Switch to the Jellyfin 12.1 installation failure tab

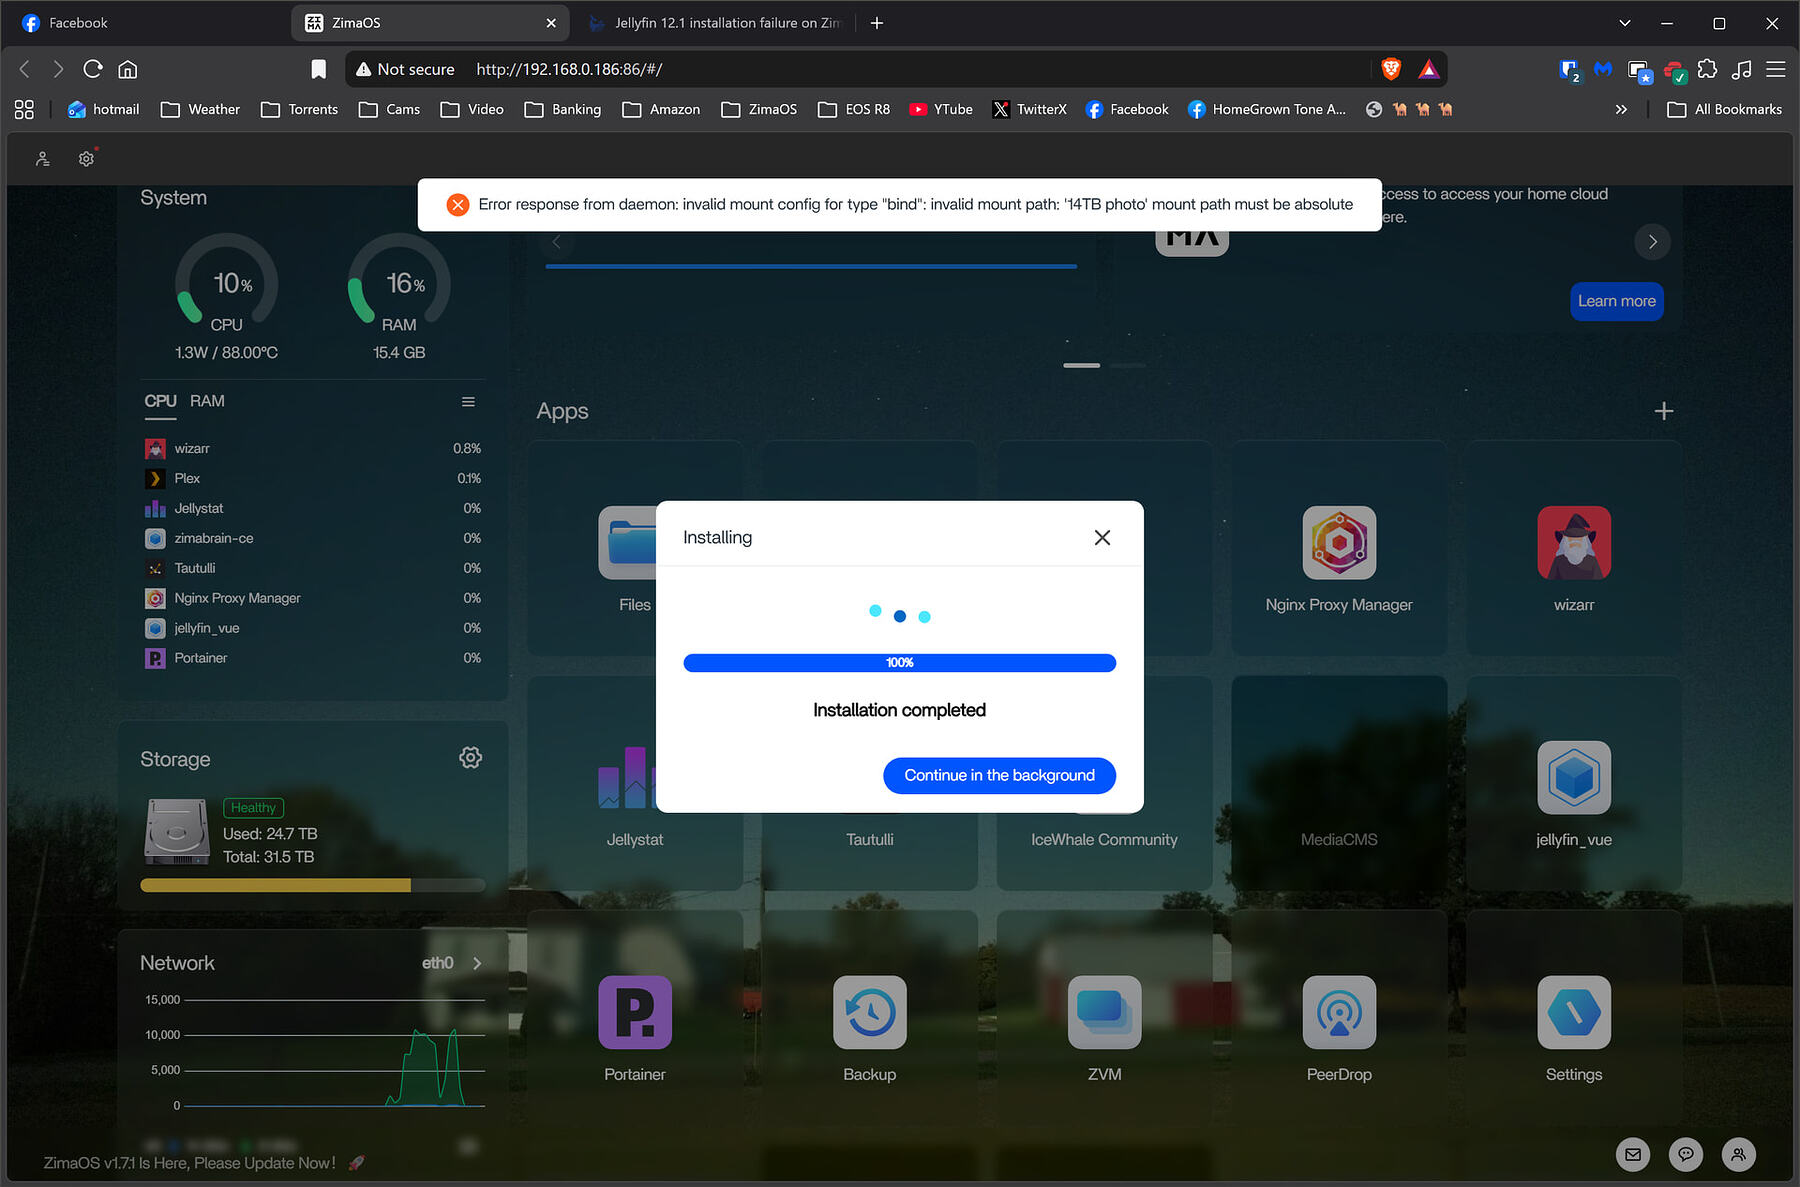pos(716,23)
